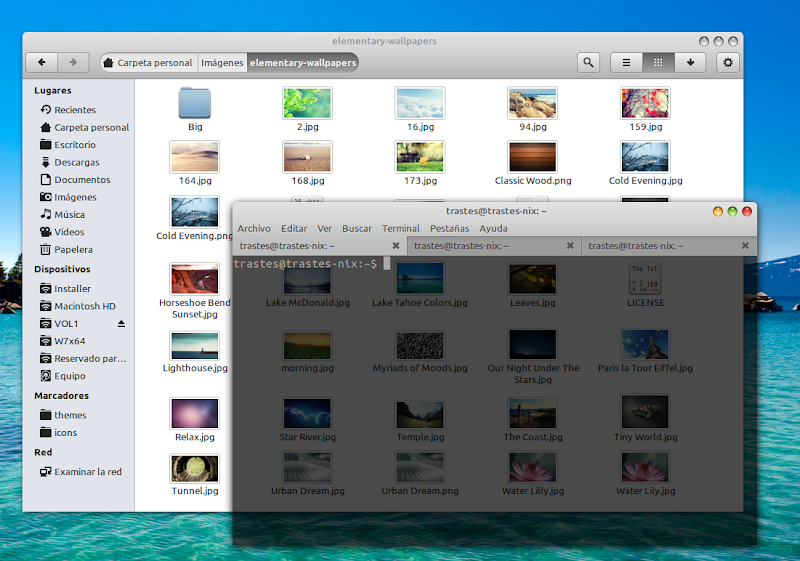Select Tunnel.jpg thumbnail
800x561 pixels.
[194, 469]
